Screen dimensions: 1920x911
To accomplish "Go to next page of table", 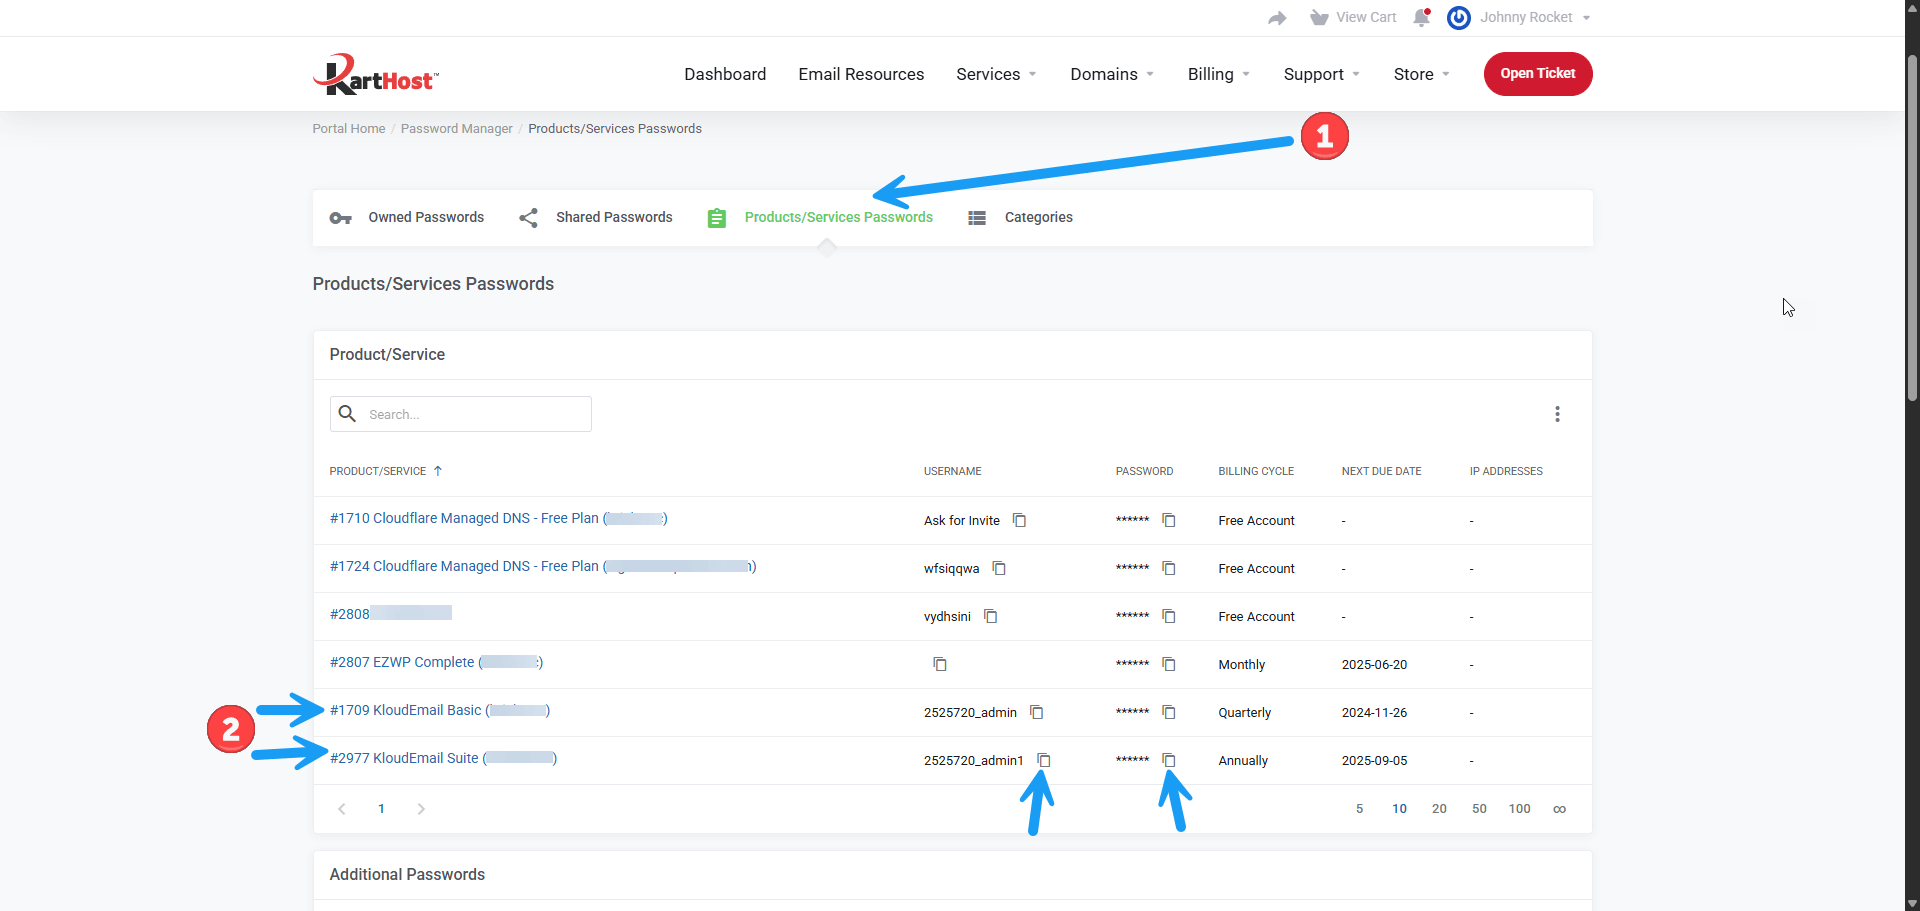I will coord(421,809).
